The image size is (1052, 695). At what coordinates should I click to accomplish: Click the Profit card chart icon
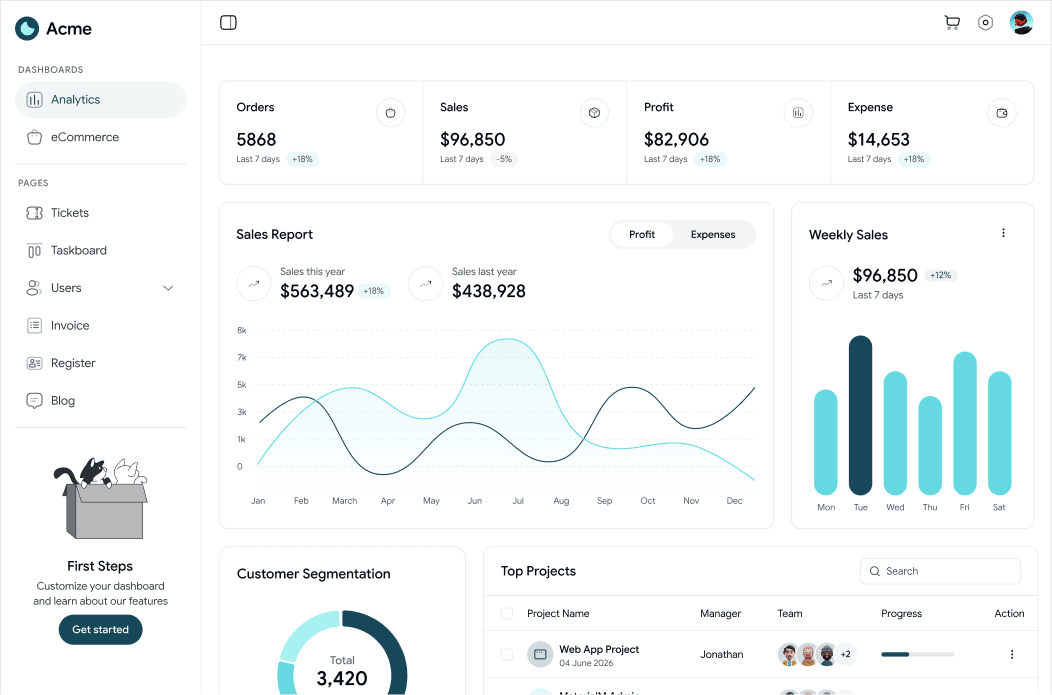(798, 113)
